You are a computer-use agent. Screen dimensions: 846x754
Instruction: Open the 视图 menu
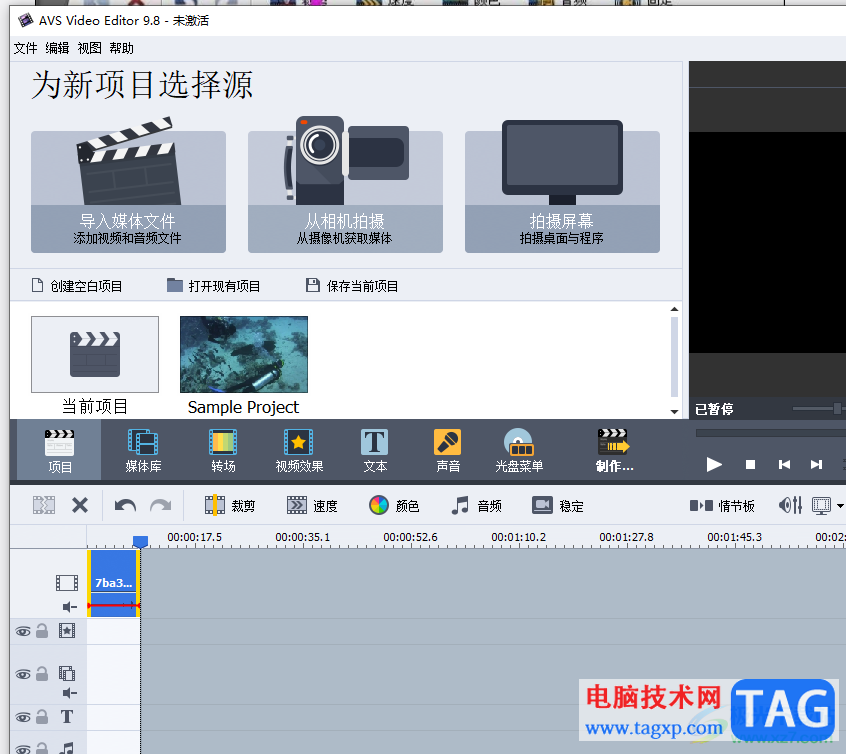[90, 49]
